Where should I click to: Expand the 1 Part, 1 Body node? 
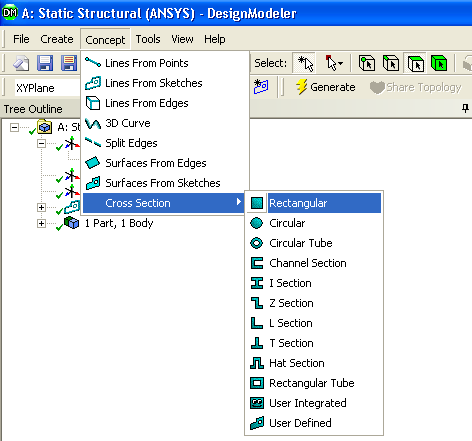click(x=41, y=223)
